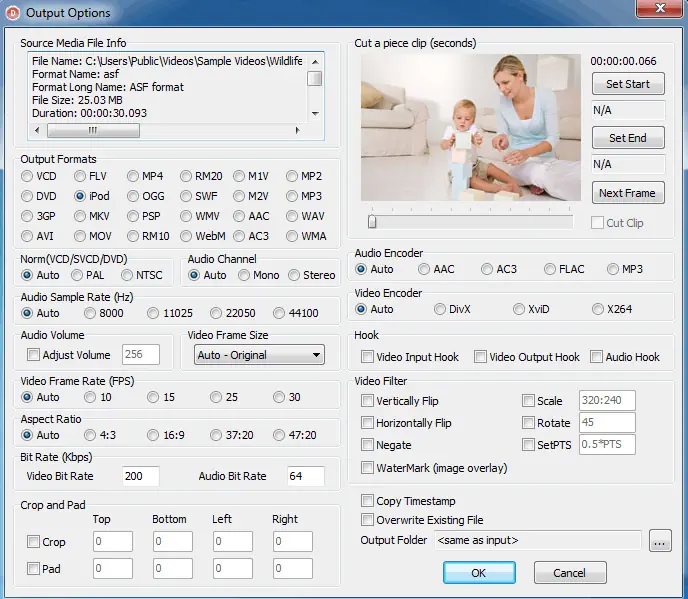This screenshot has width=688, height=599.
Task: Select the MP4 output format
Action: [133, 176]
